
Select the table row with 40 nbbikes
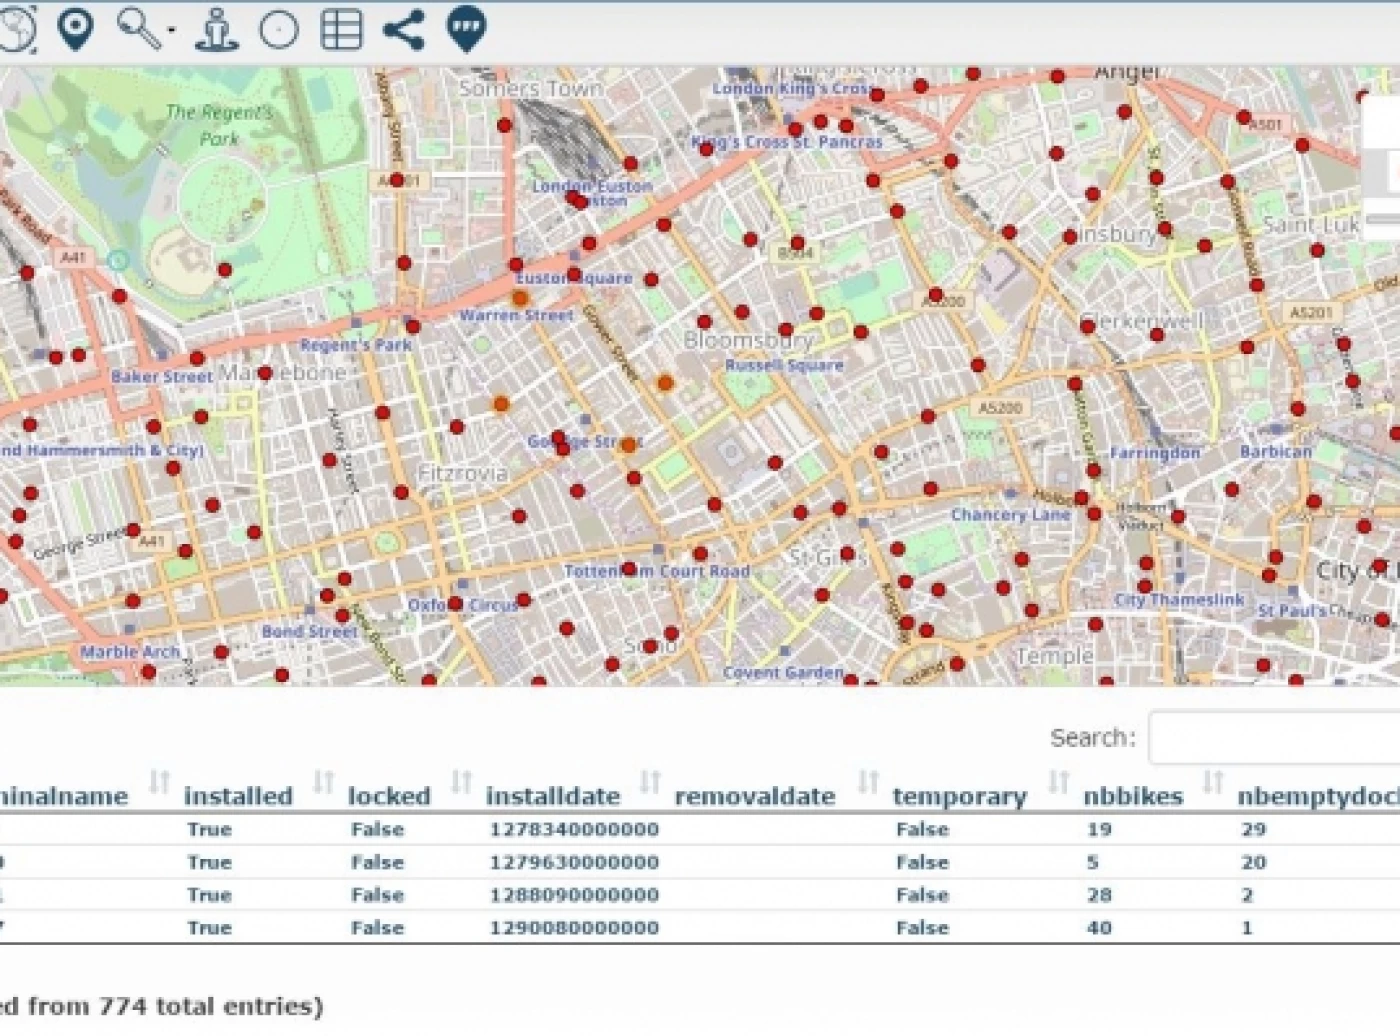pos(1099,927)
